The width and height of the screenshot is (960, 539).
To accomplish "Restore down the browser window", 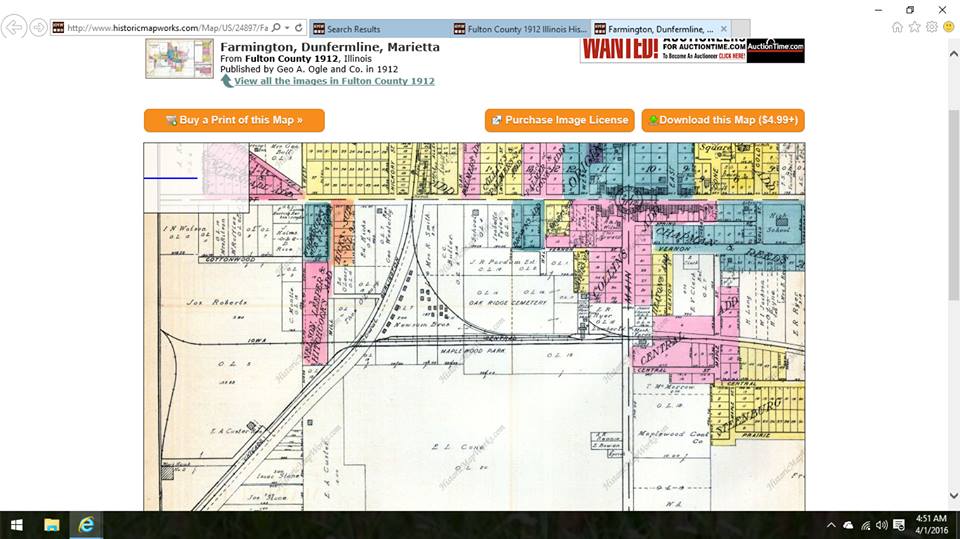I will (x=910, y=10).
